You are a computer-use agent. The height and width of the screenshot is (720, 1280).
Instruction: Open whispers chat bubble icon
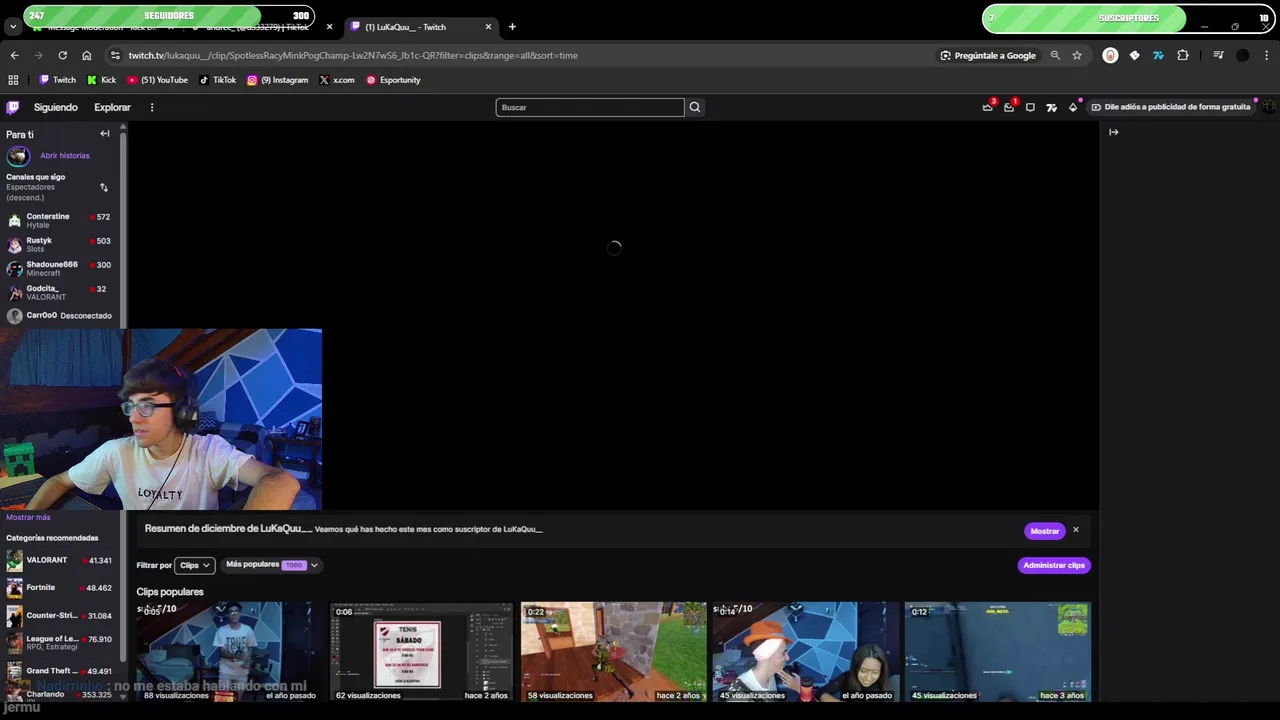tap(1030, 107)
